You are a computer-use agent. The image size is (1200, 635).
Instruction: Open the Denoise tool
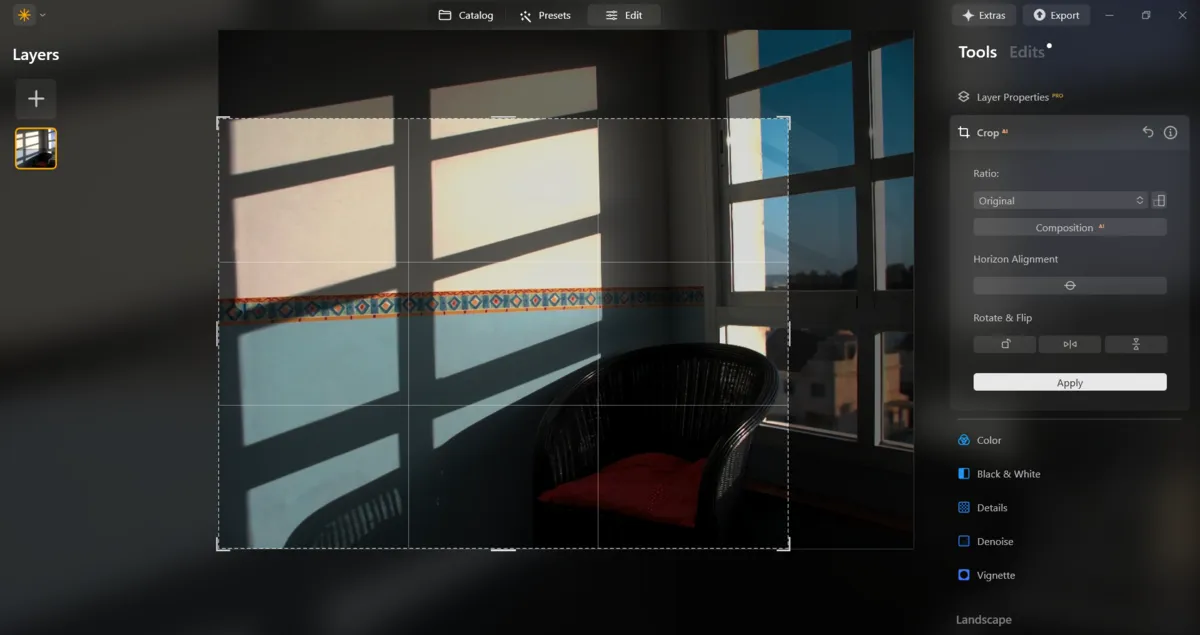996,541
